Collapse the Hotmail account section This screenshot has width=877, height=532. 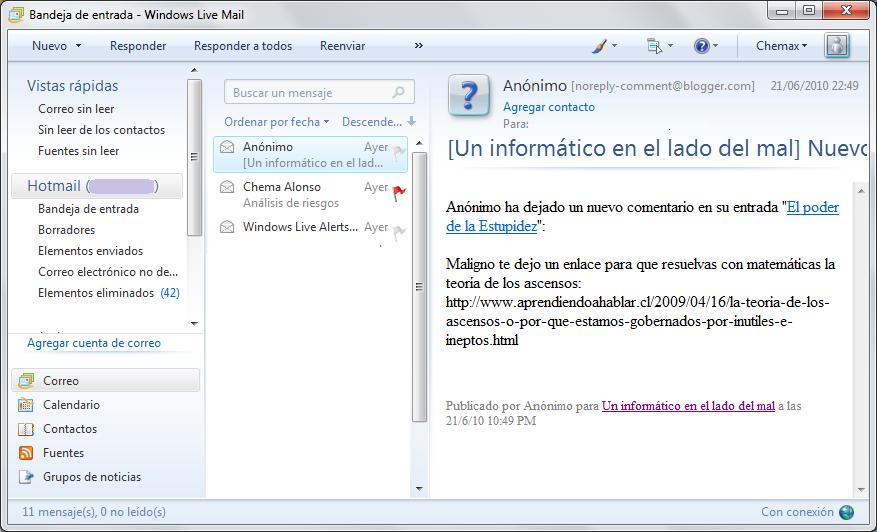click(x=96, y=186)
